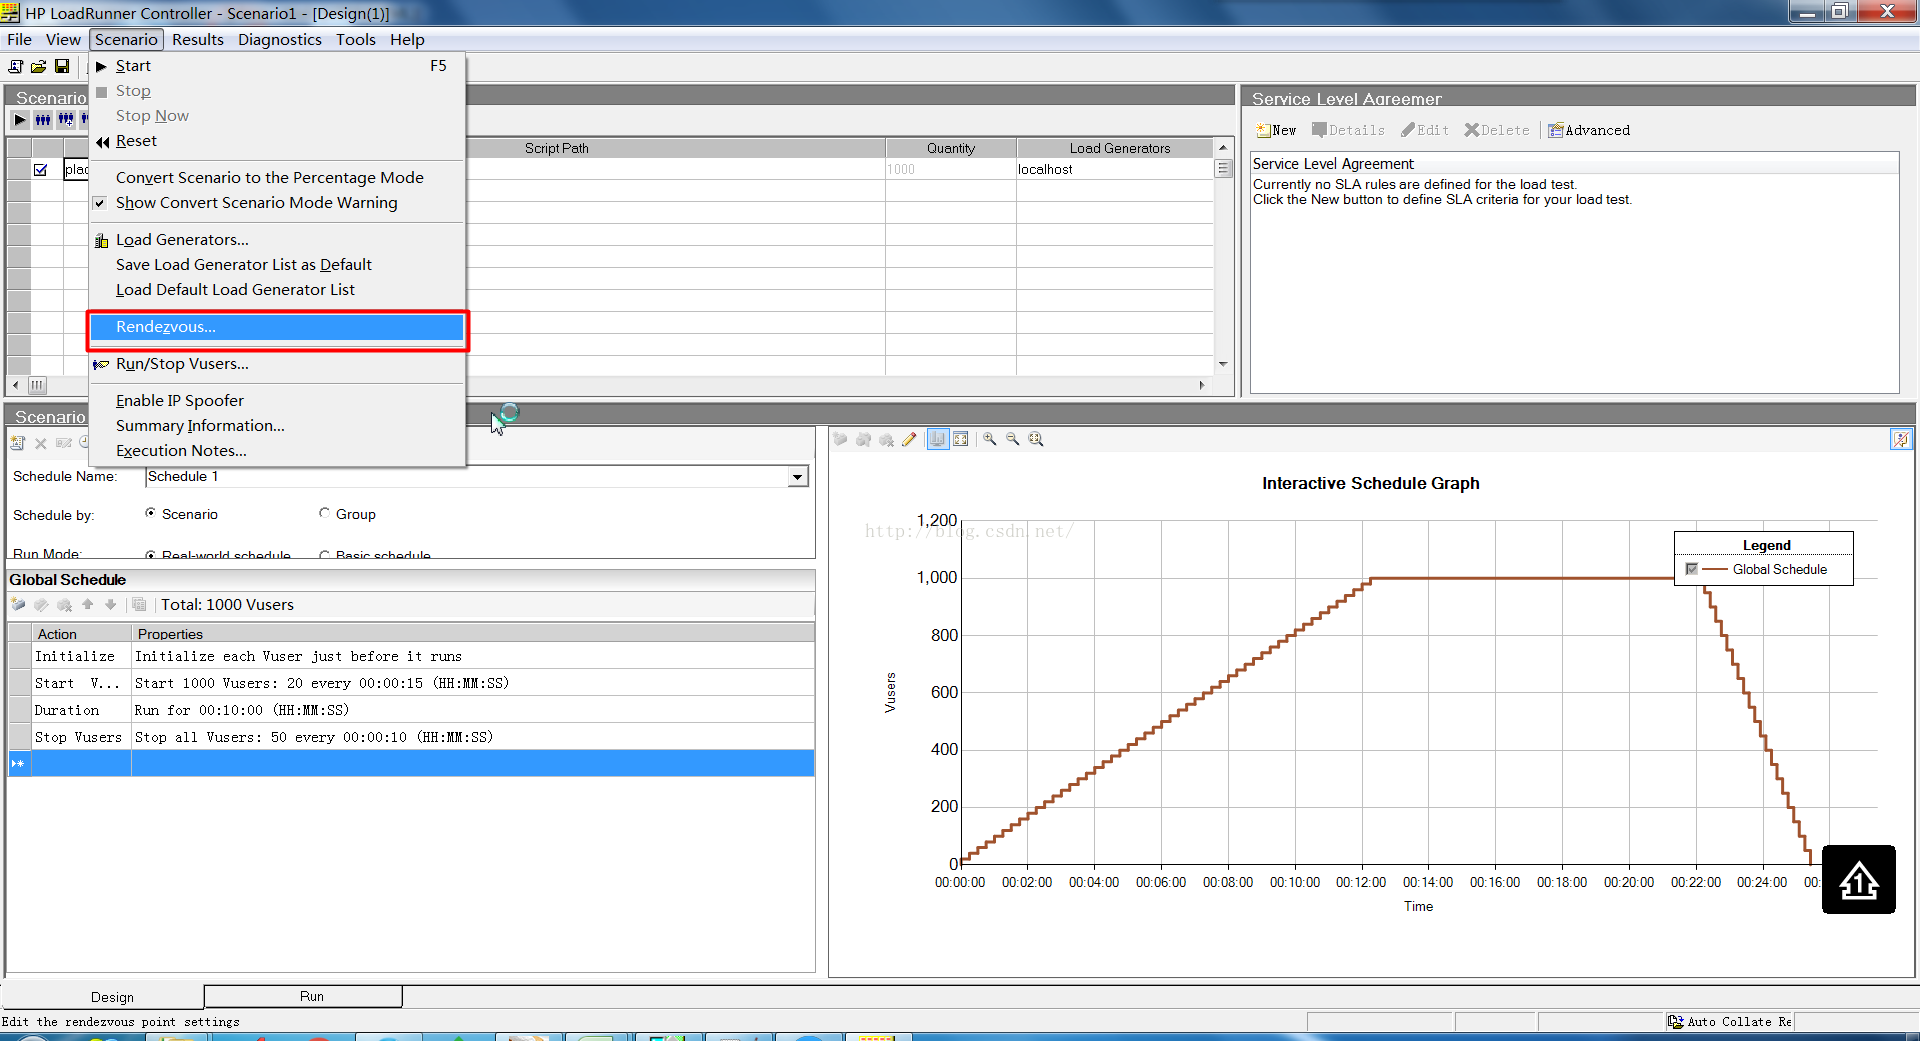Screen dimensions: 1920x1041
Task: Choose Start from the Scenario menu
Action: click(277, 66)
